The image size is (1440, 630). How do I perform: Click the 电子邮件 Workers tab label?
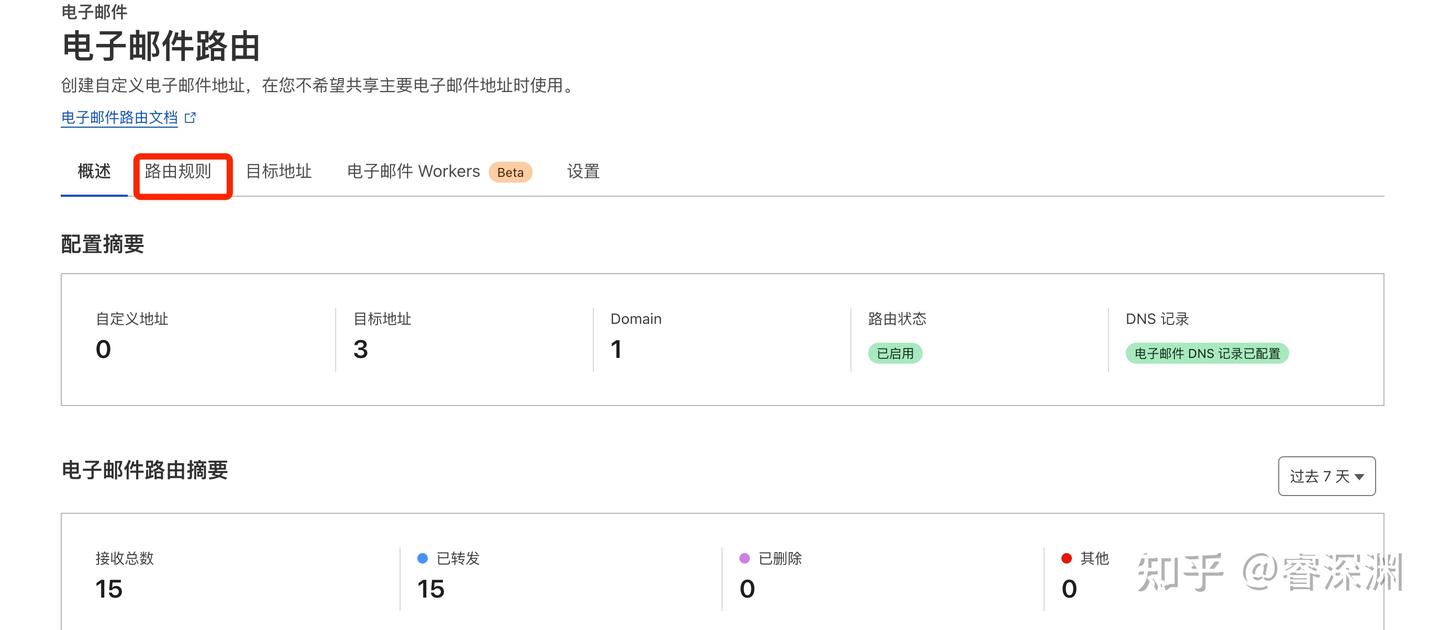pyautogui.click(x=412, y=171)
